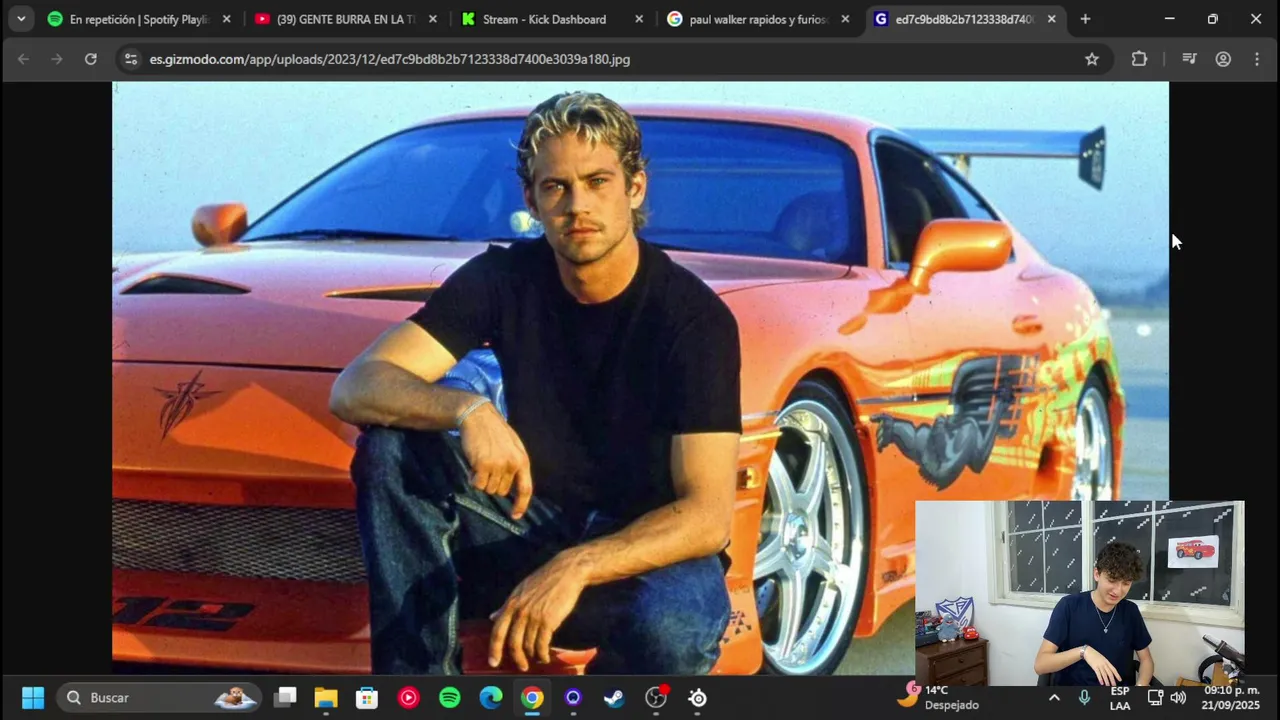
Task: Reload the current page
Action: tap(91, 59)
